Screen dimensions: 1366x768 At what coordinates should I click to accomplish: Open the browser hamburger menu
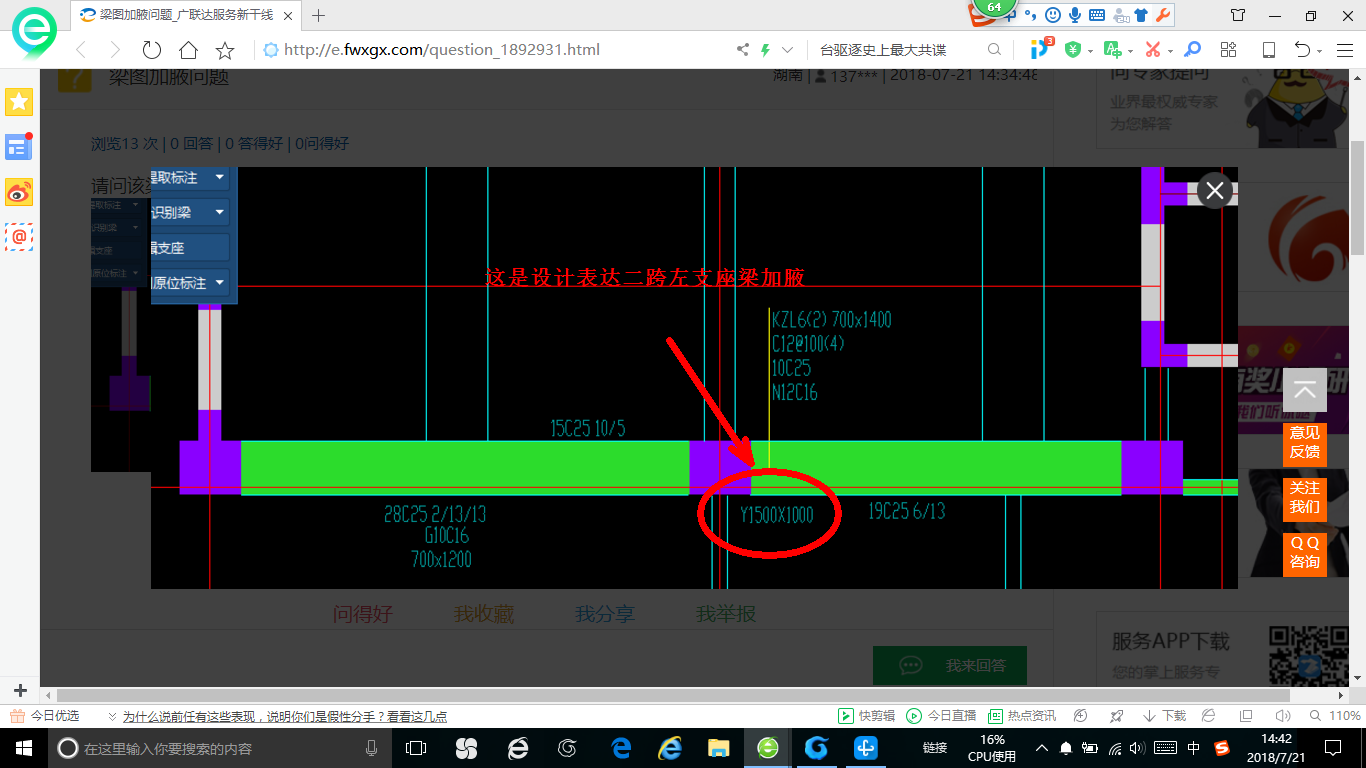[1343, 50]
